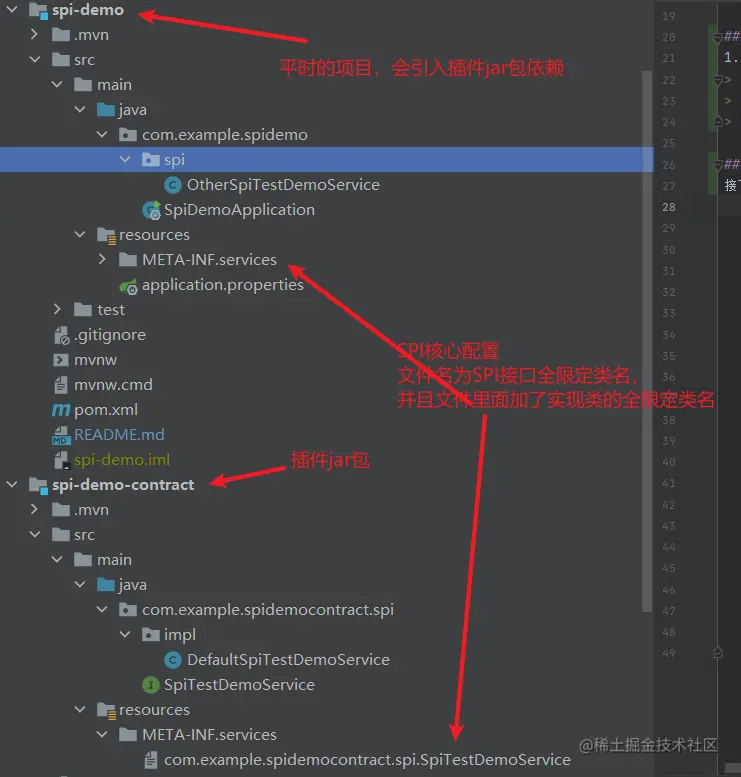Collapse the src folder under spi-demo
Screen dimensions: 741x777
(x=35, y=59)
